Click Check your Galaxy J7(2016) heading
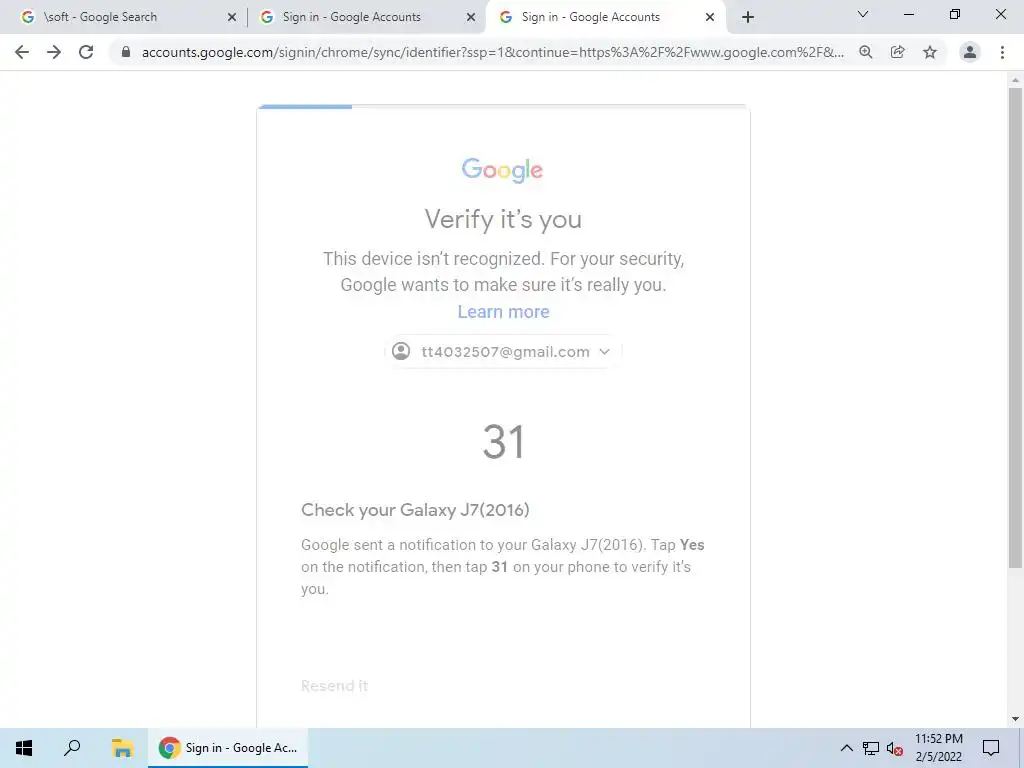The image size is (1024, 768). (415, 510)
